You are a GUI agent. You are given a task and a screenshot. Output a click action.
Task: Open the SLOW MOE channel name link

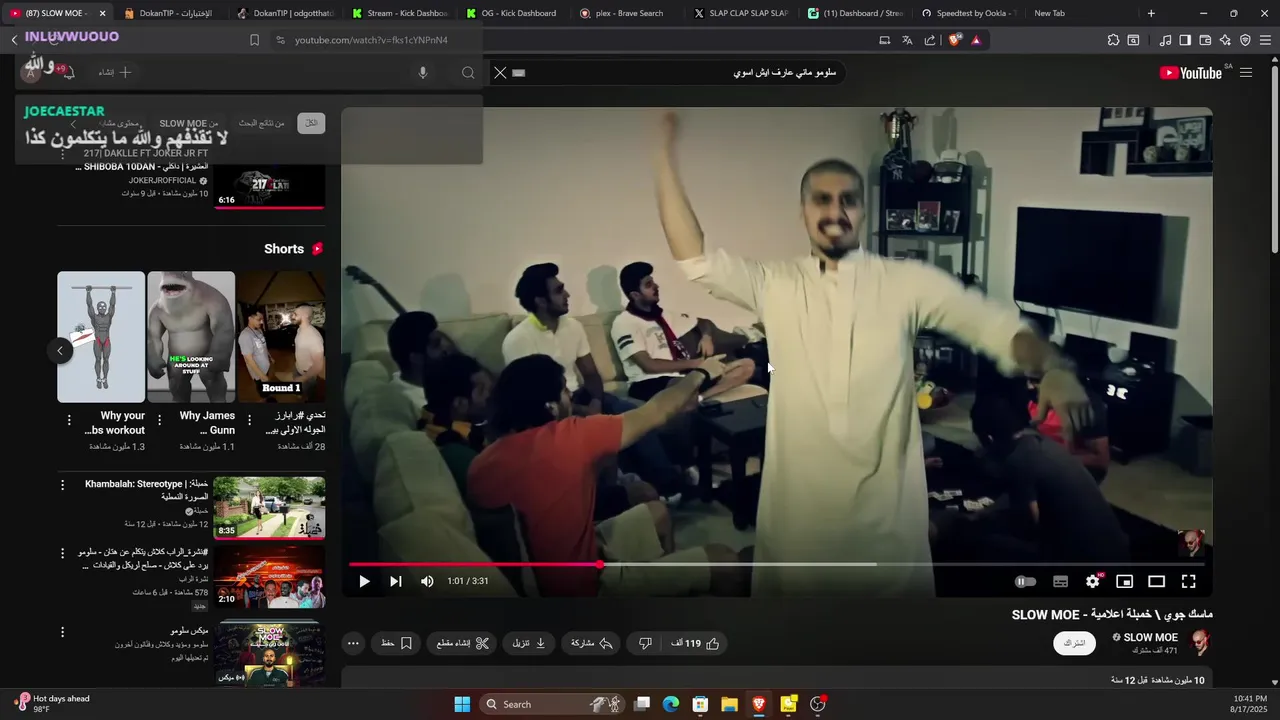click(x=1150, y=637)
